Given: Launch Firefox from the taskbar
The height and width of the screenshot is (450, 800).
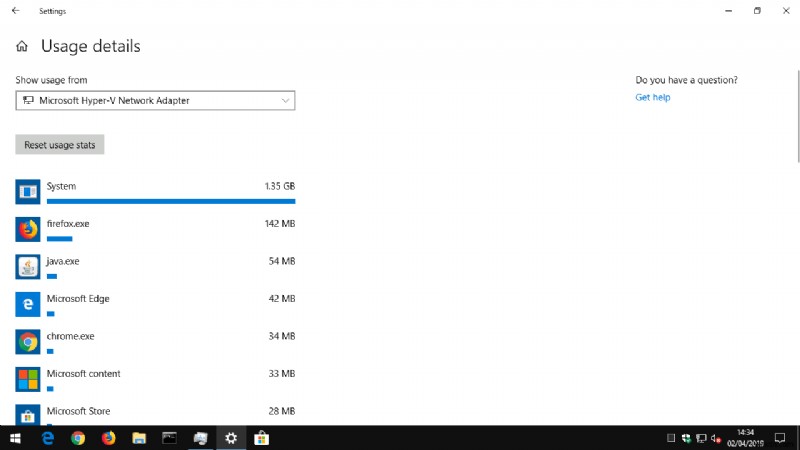Looking at the screenshot, I should [108, 438].
